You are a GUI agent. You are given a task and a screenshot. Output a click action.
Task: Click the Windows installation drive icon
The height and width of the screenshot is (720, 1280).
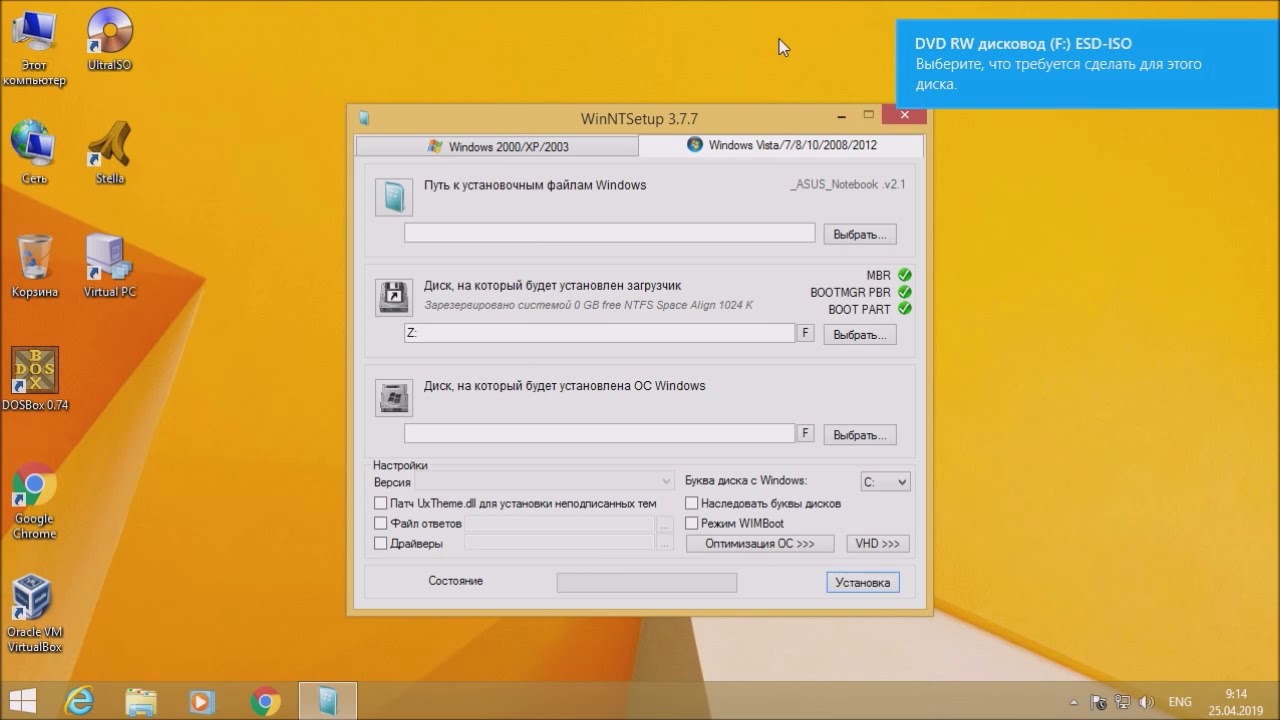(x=394, y=397)
